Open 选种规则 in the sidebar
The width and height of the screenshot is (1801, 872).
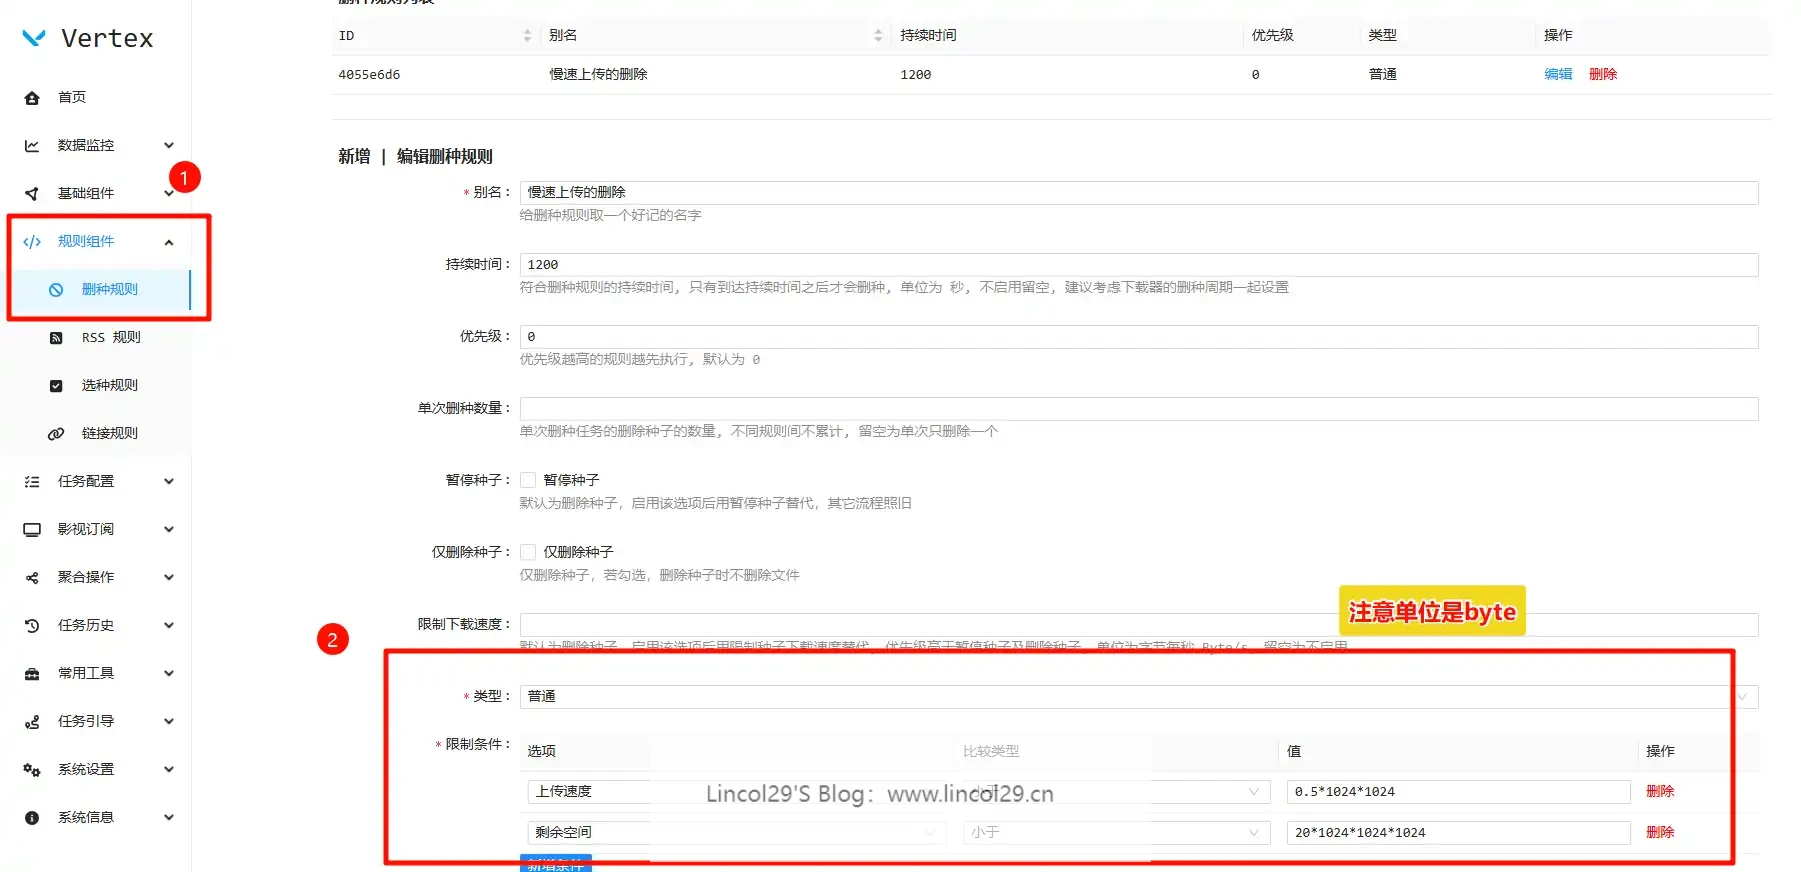click(x=109, y=386)
